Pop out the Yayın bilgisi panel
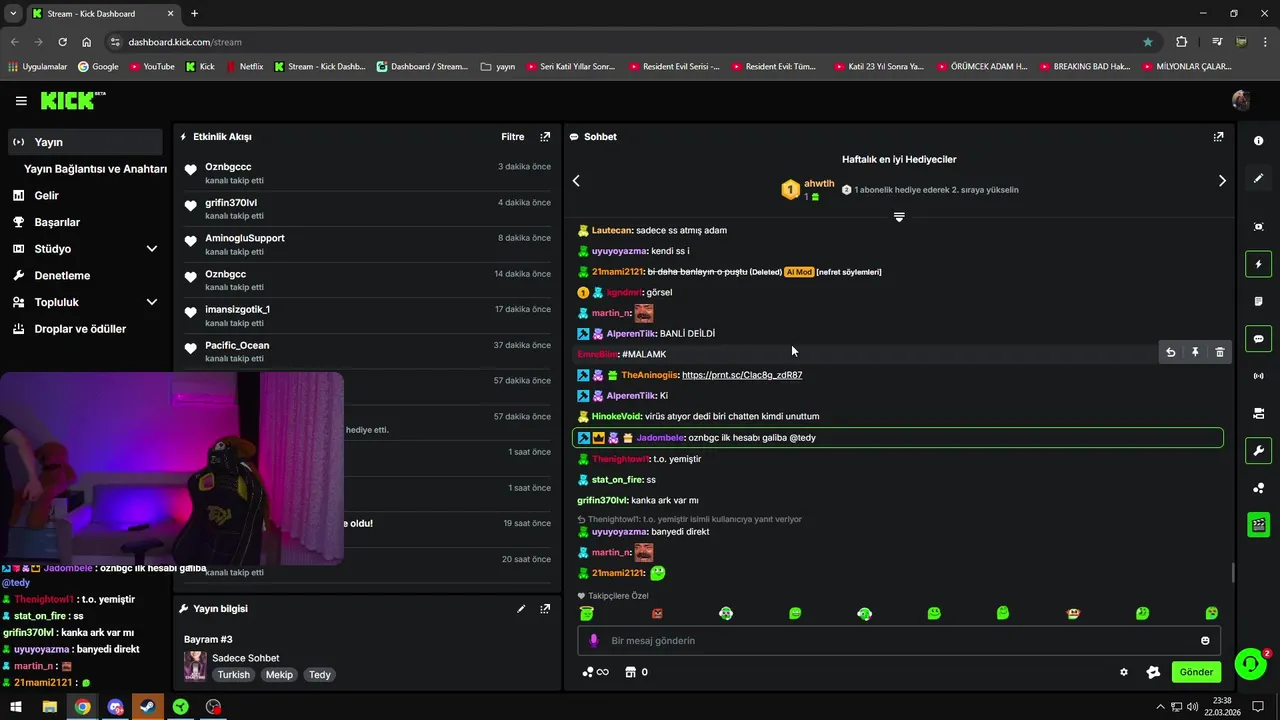The width and height of the screenshot is (1280, 720). coord(545,608)
